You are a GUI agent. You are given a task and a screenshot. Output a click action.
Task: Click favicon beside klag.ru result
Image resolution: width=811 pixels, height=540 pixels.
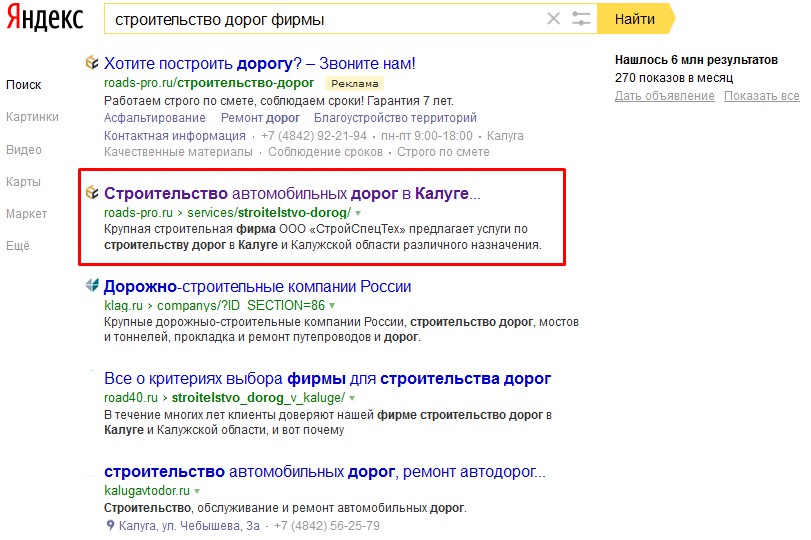[92, 287]
